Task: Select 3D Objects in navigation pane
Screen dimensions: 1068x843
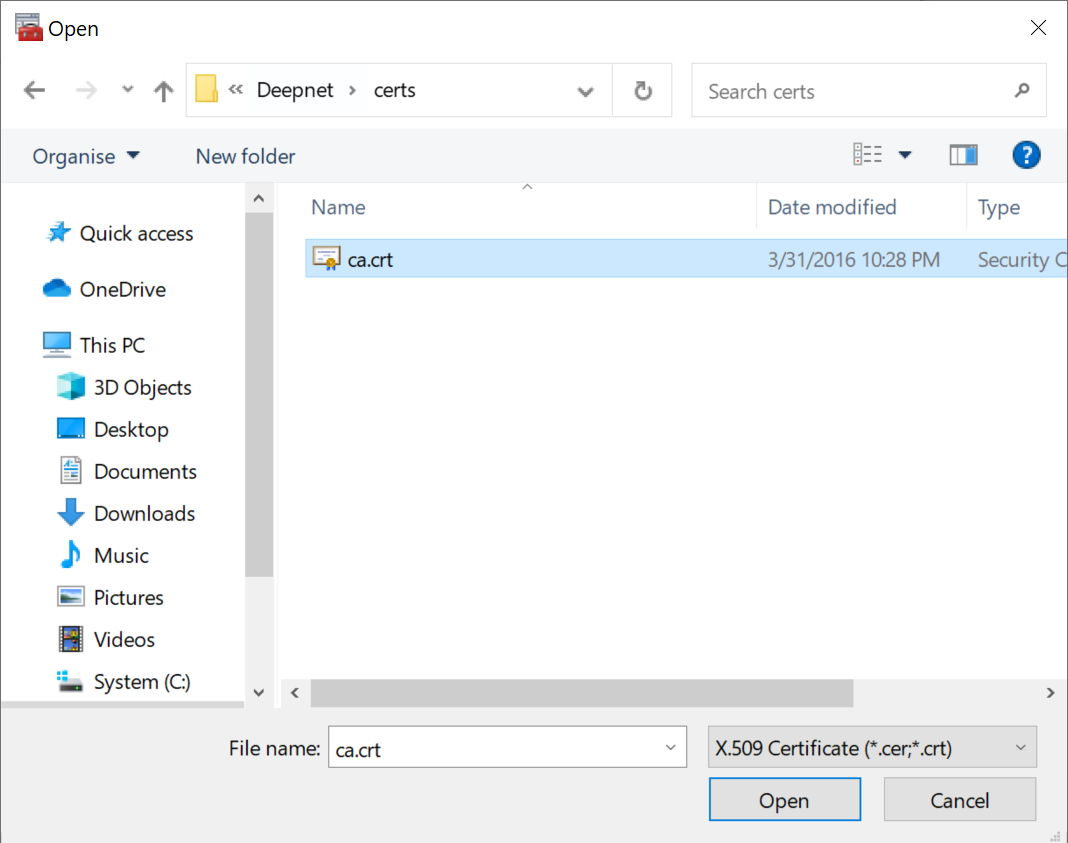Action: [142, 387]
